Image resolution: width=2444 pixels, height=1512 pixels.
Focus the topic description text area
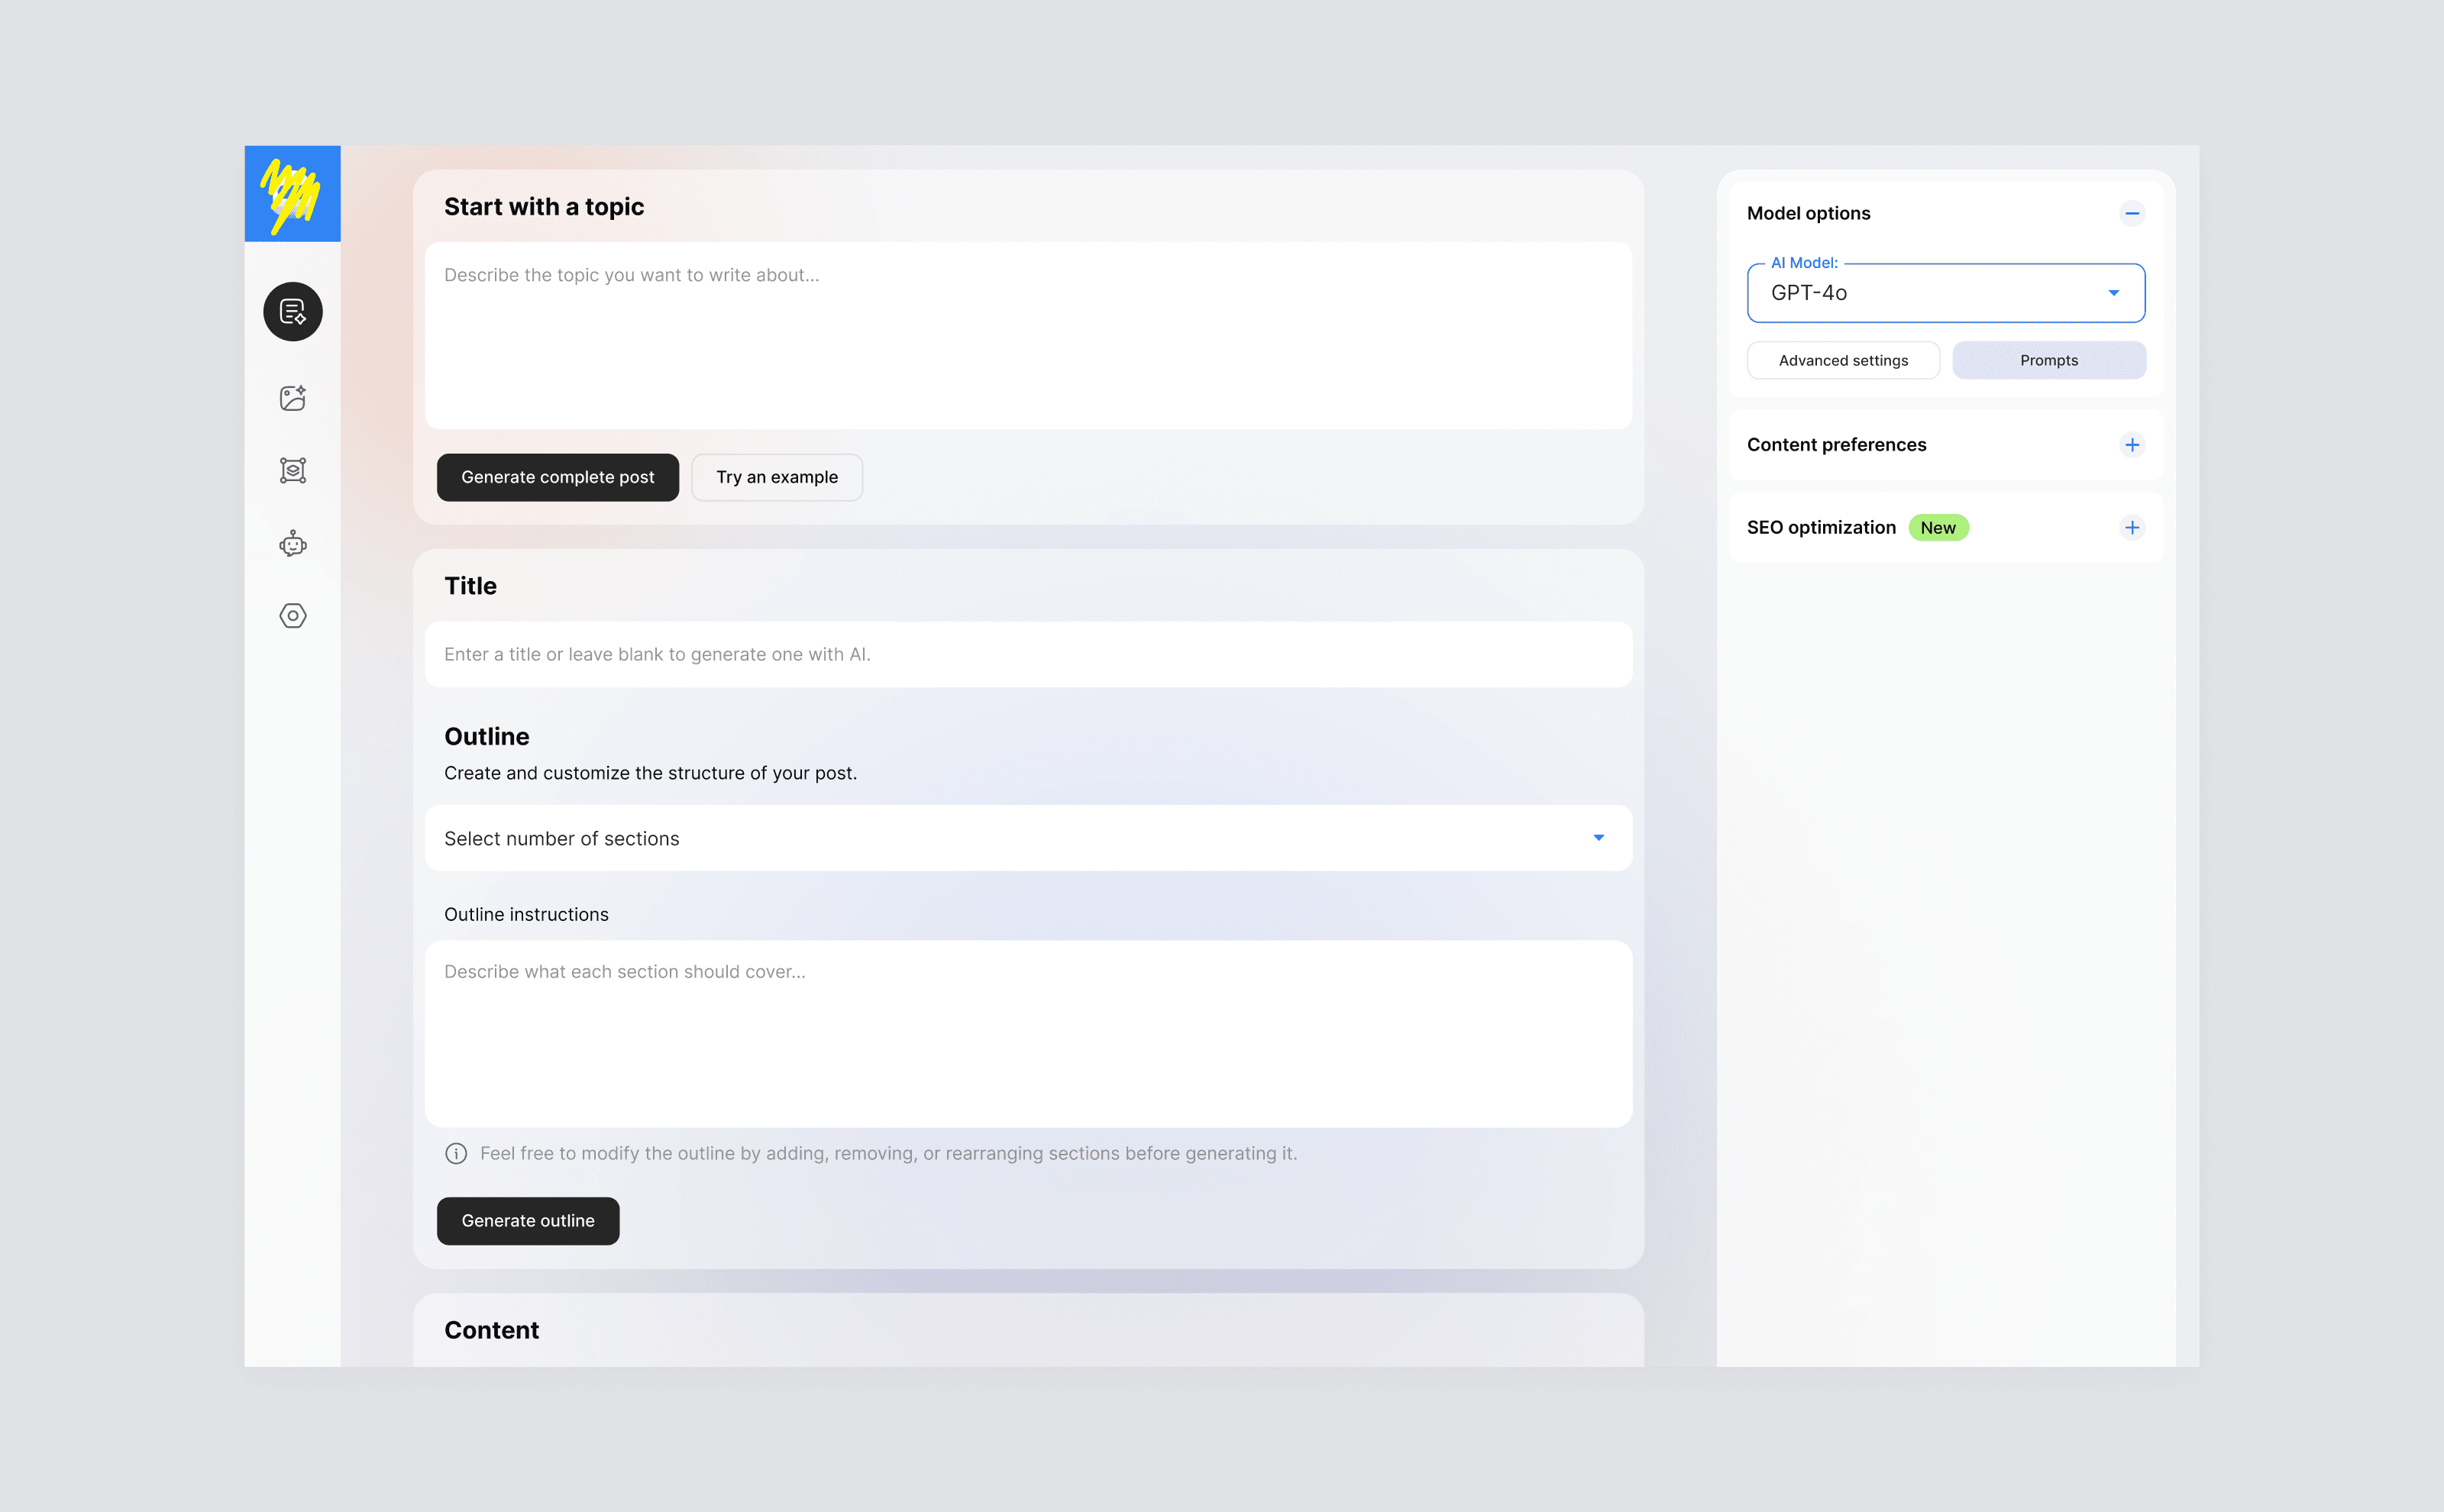tap(1028, 336)
